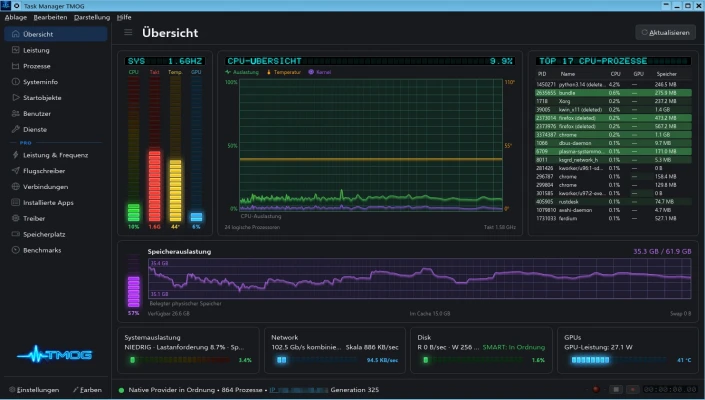Open the Hilfe menu

click(124, 17)
